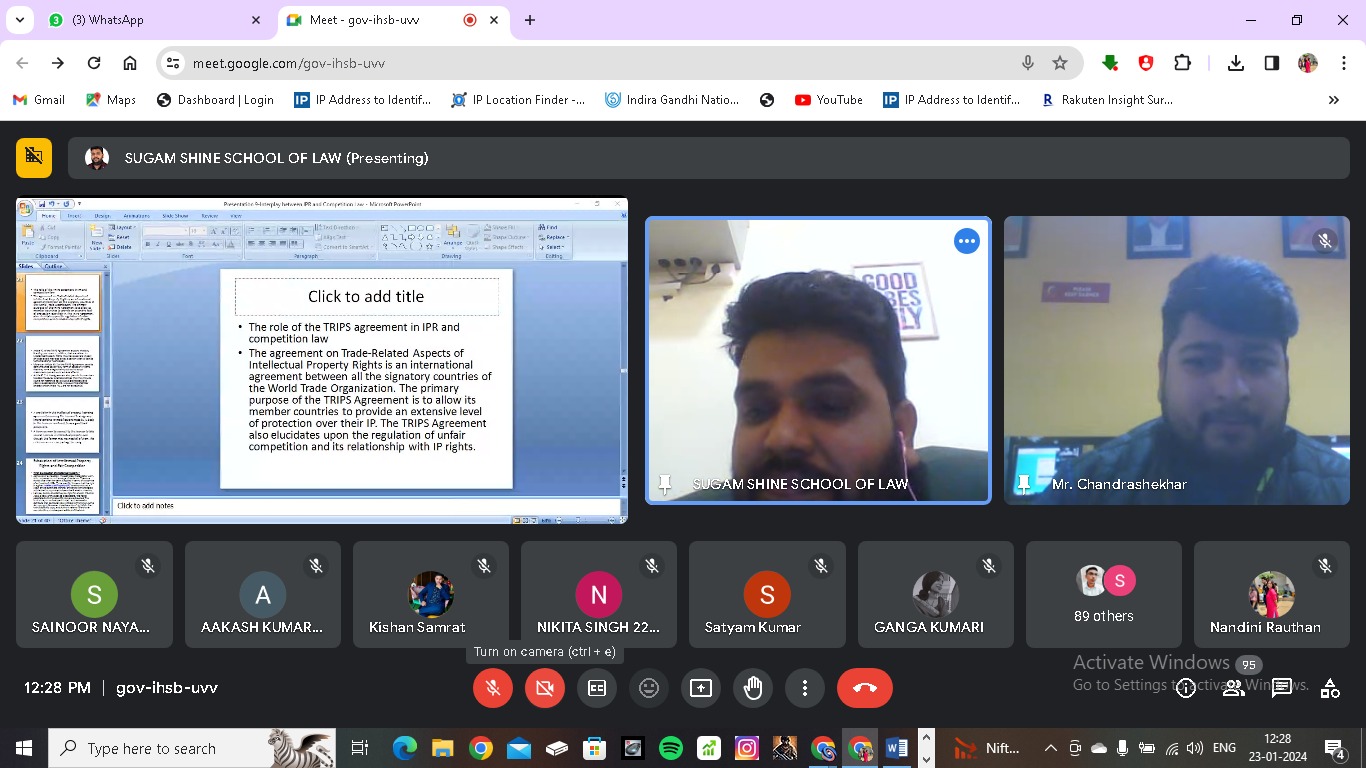Image resolution: width=1366 pixels, height=768 pixels.
Task: Open the chat with everyone panel
Action: pos(1282,688)
